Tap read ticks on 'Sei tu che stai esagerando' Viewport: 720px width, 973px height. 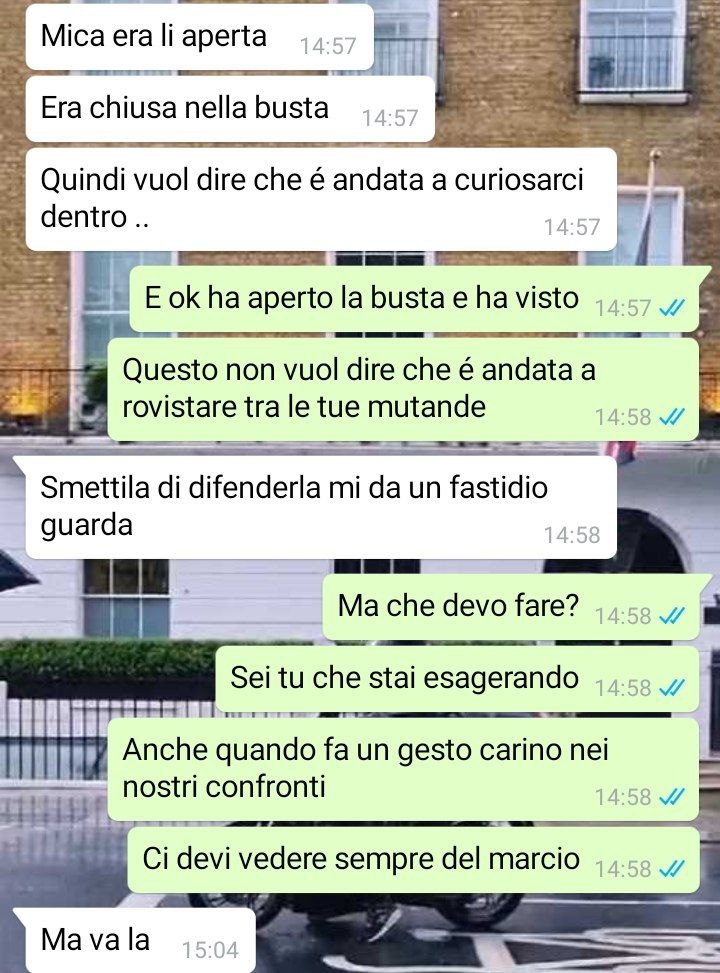tap(672, 688)
